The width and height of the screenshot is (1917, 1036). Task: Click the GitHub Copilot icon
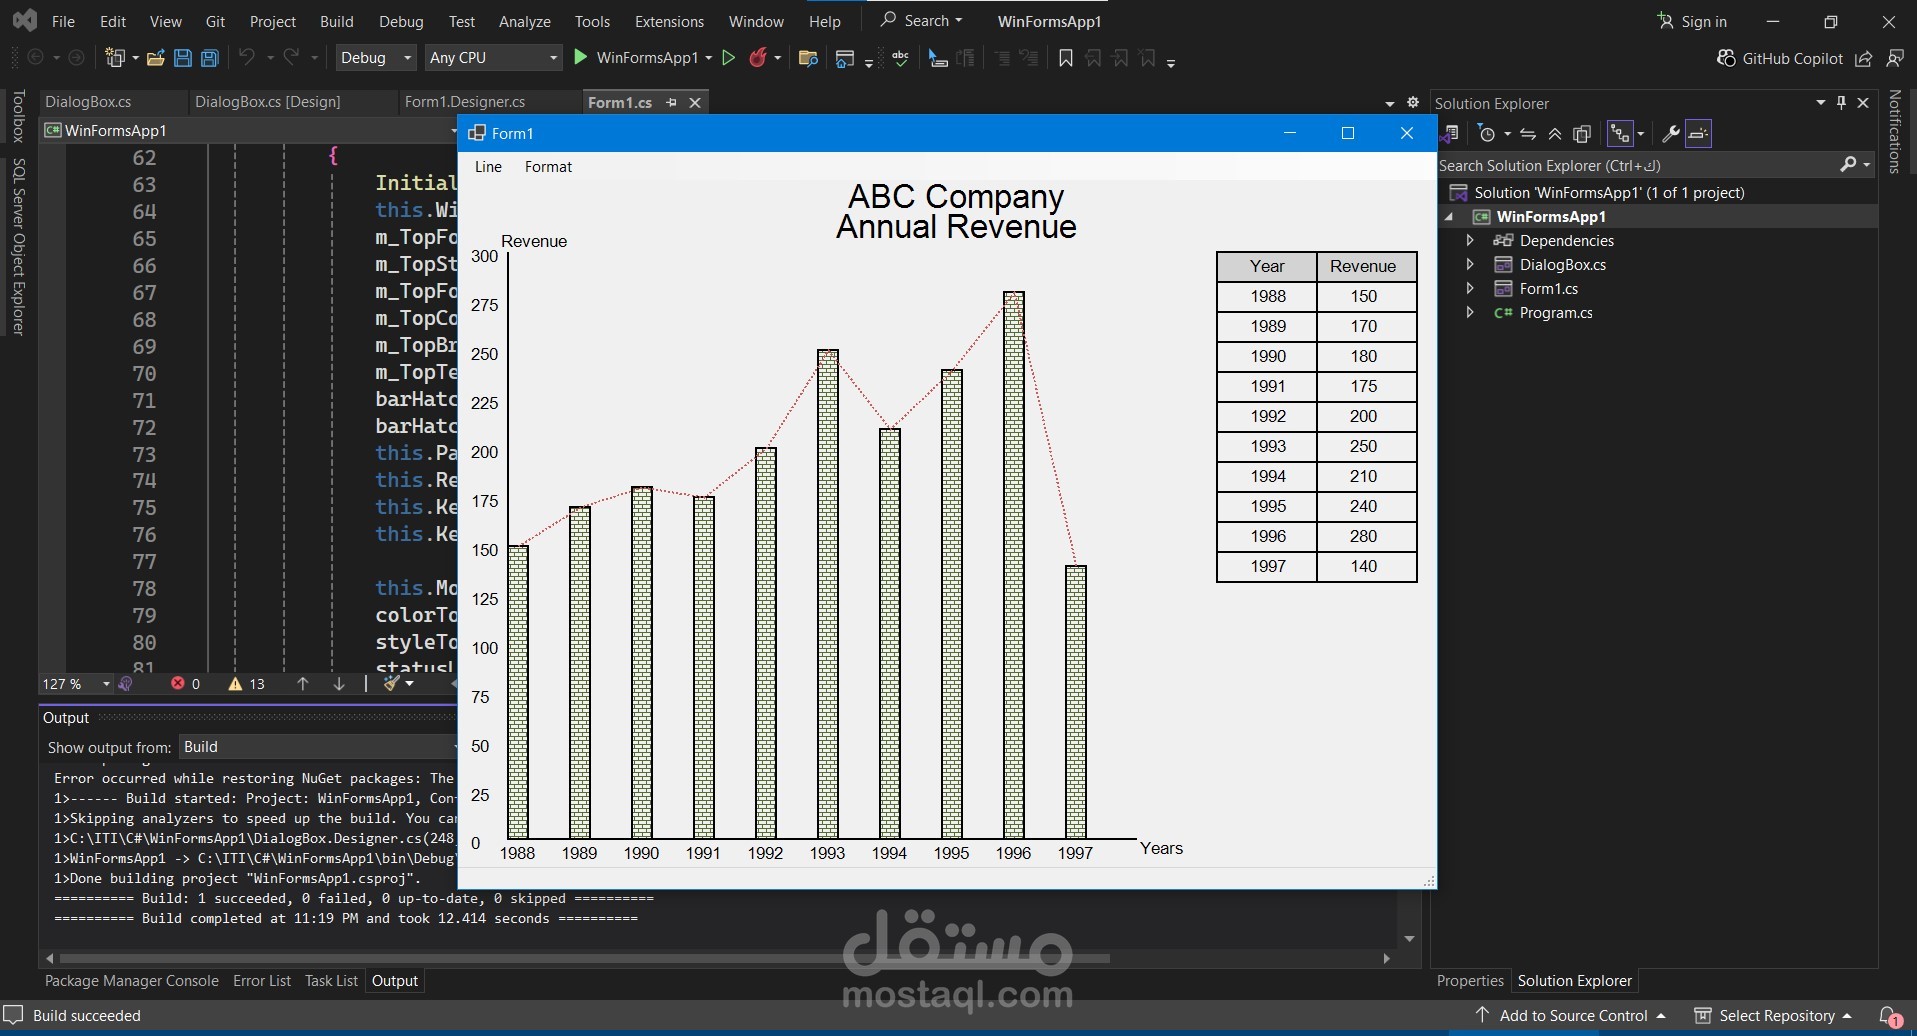1726,58
